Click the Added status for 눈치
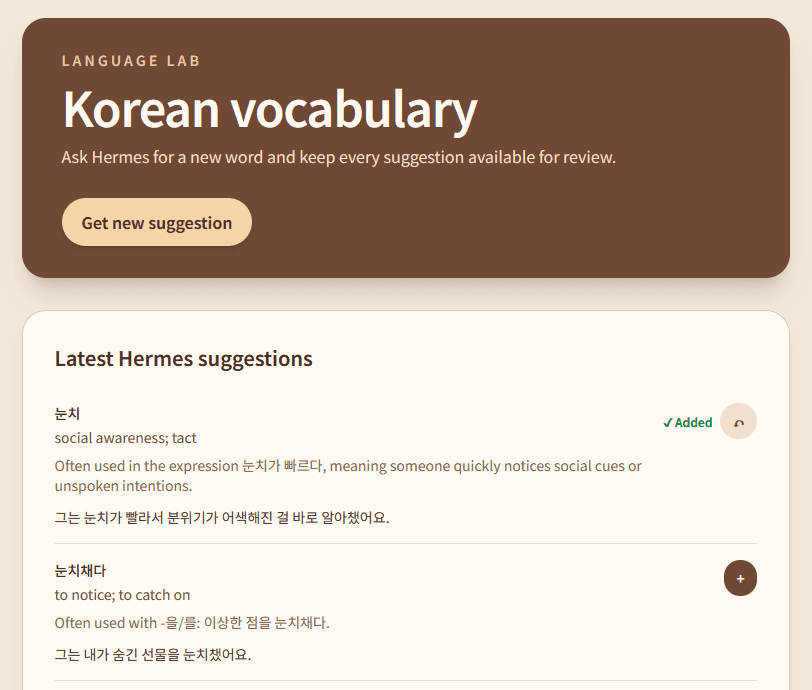The width and height of the screenshot is (812, 690). 688,423
